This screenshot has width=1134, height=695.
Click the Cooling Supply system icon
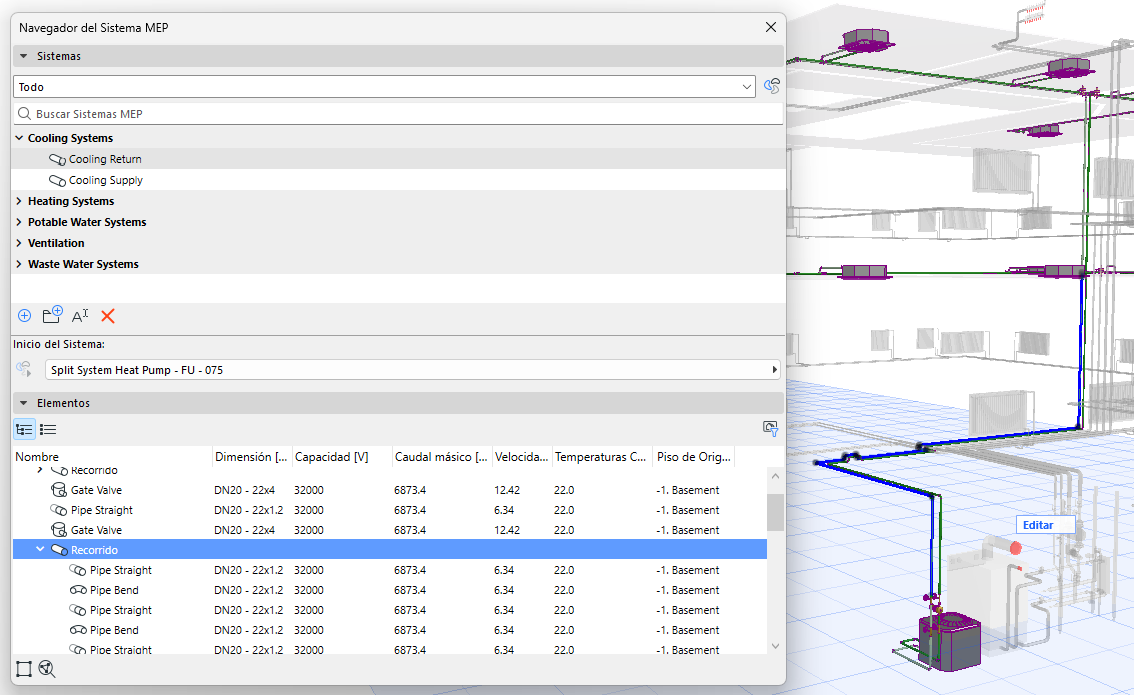(57, 180)
